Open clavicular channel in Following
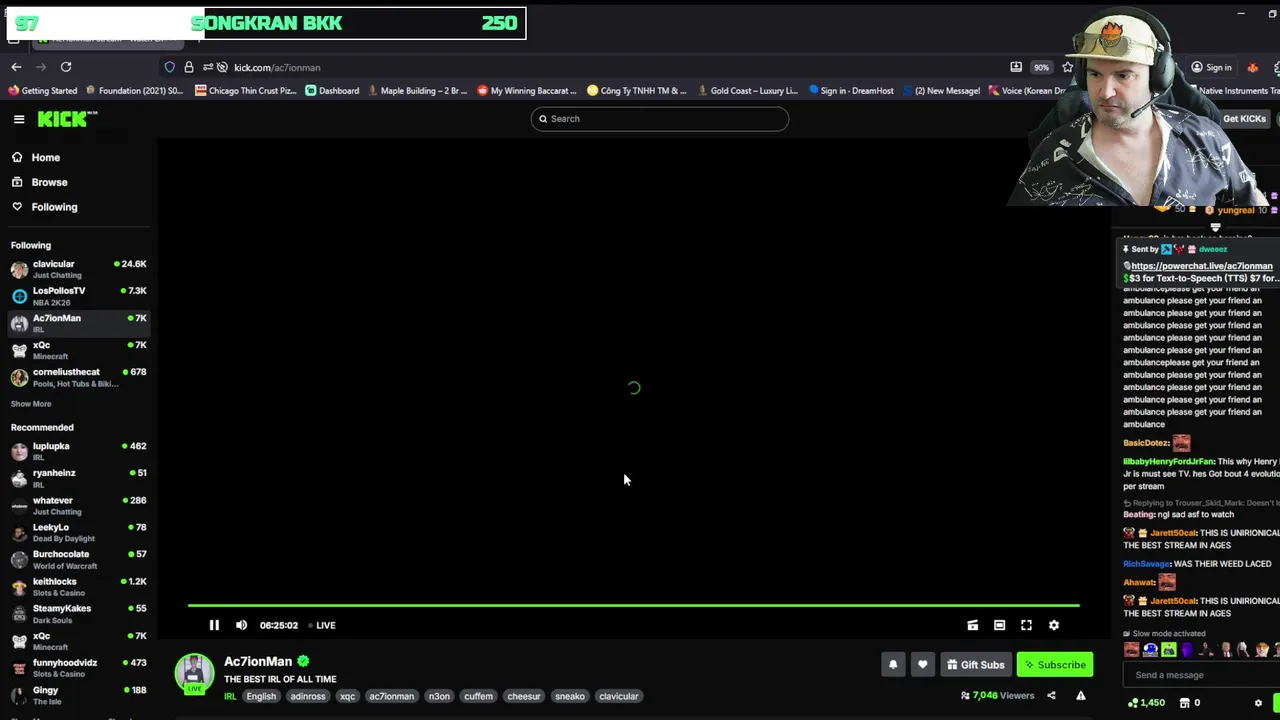 coord(79,269)
